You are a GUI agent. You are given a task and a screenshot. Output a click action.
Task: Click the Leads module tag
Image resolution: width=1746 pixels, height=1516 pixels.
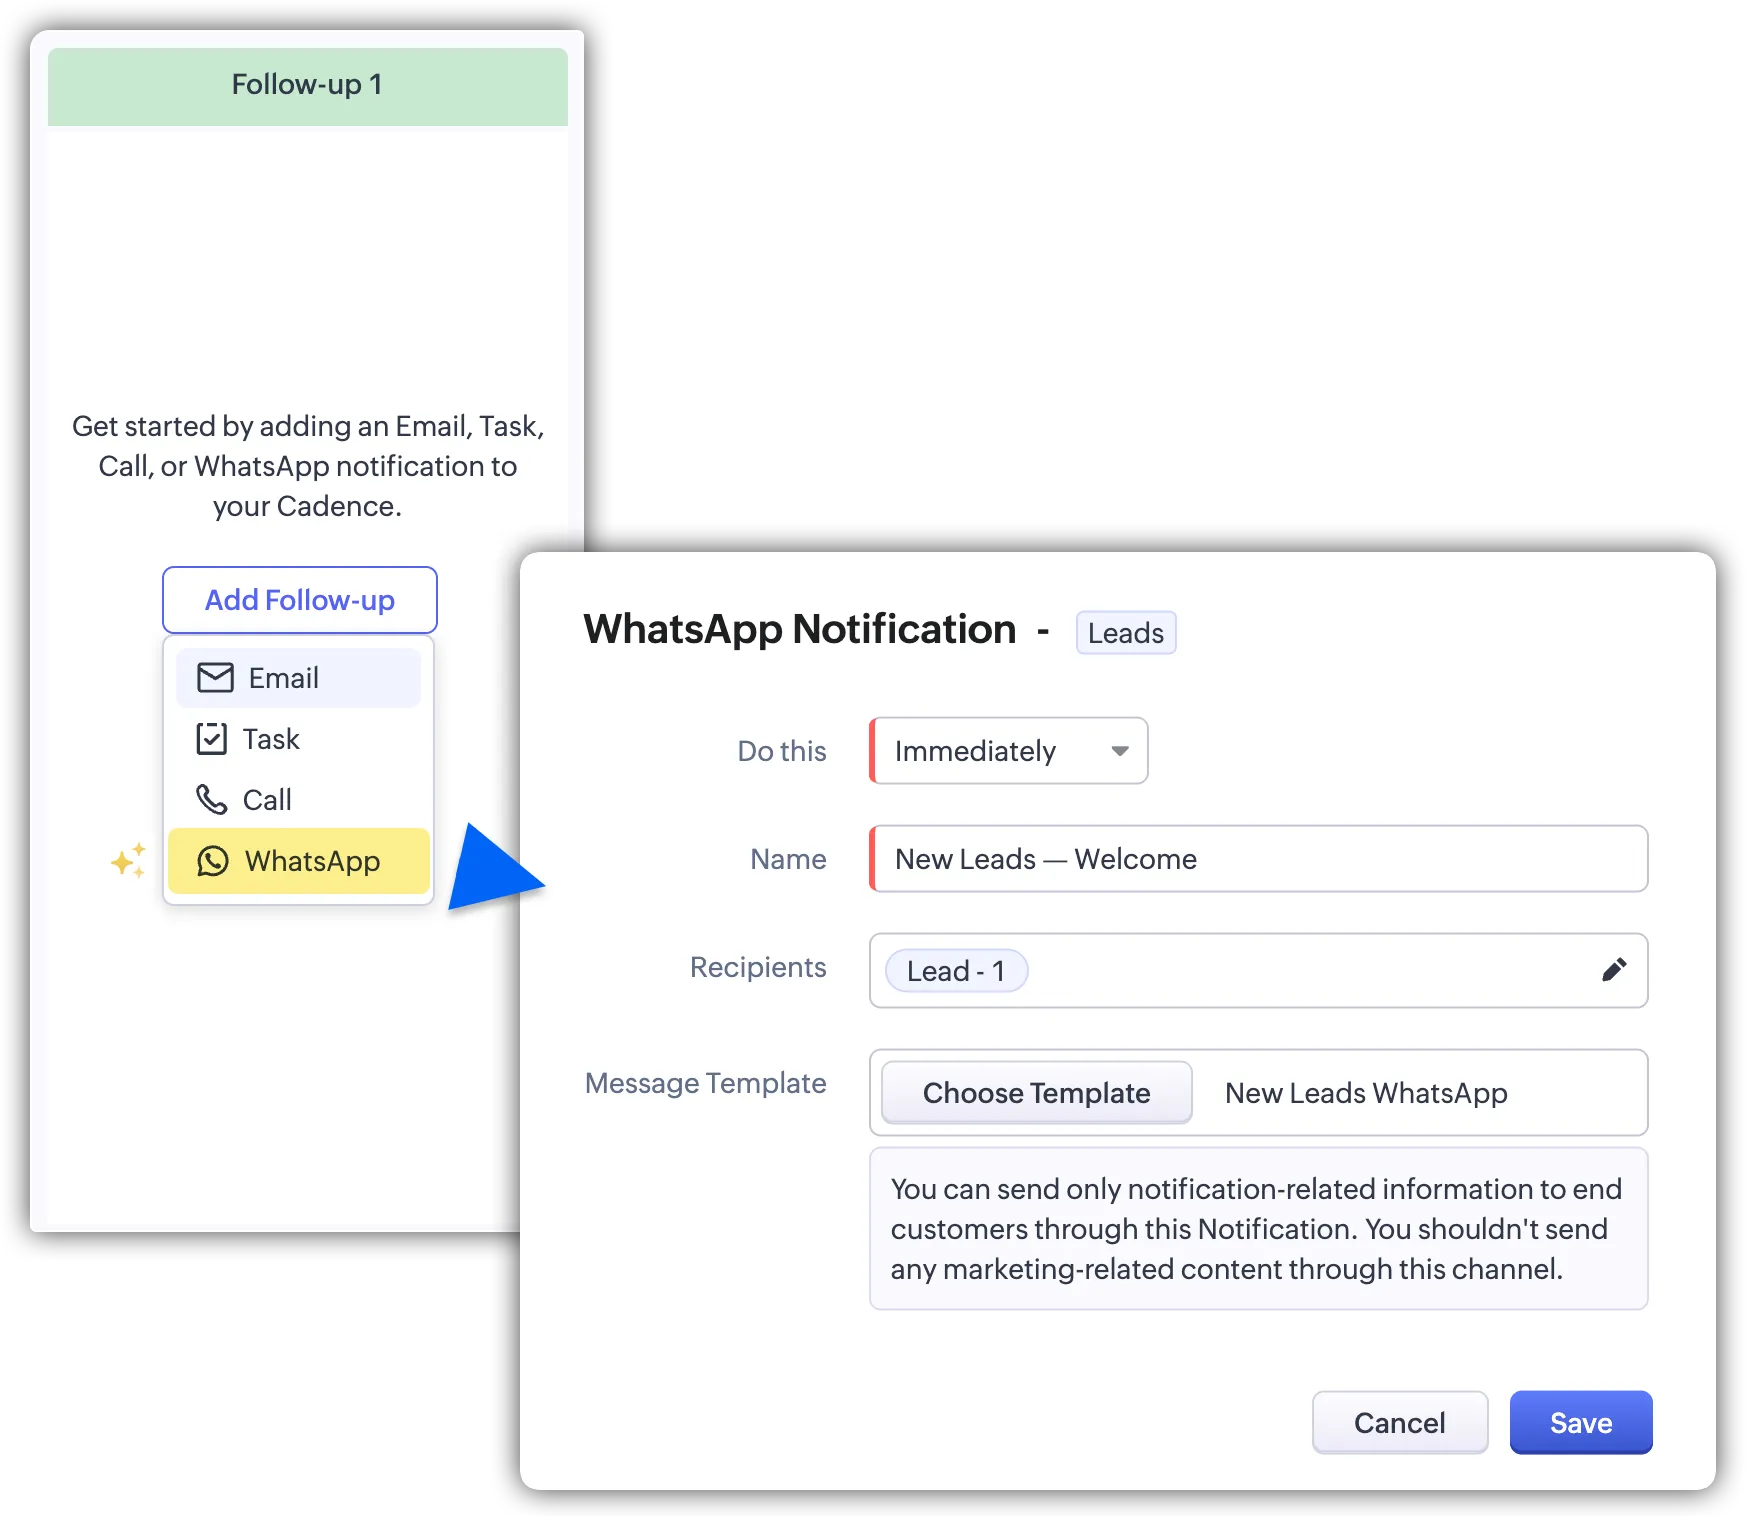1125,633
